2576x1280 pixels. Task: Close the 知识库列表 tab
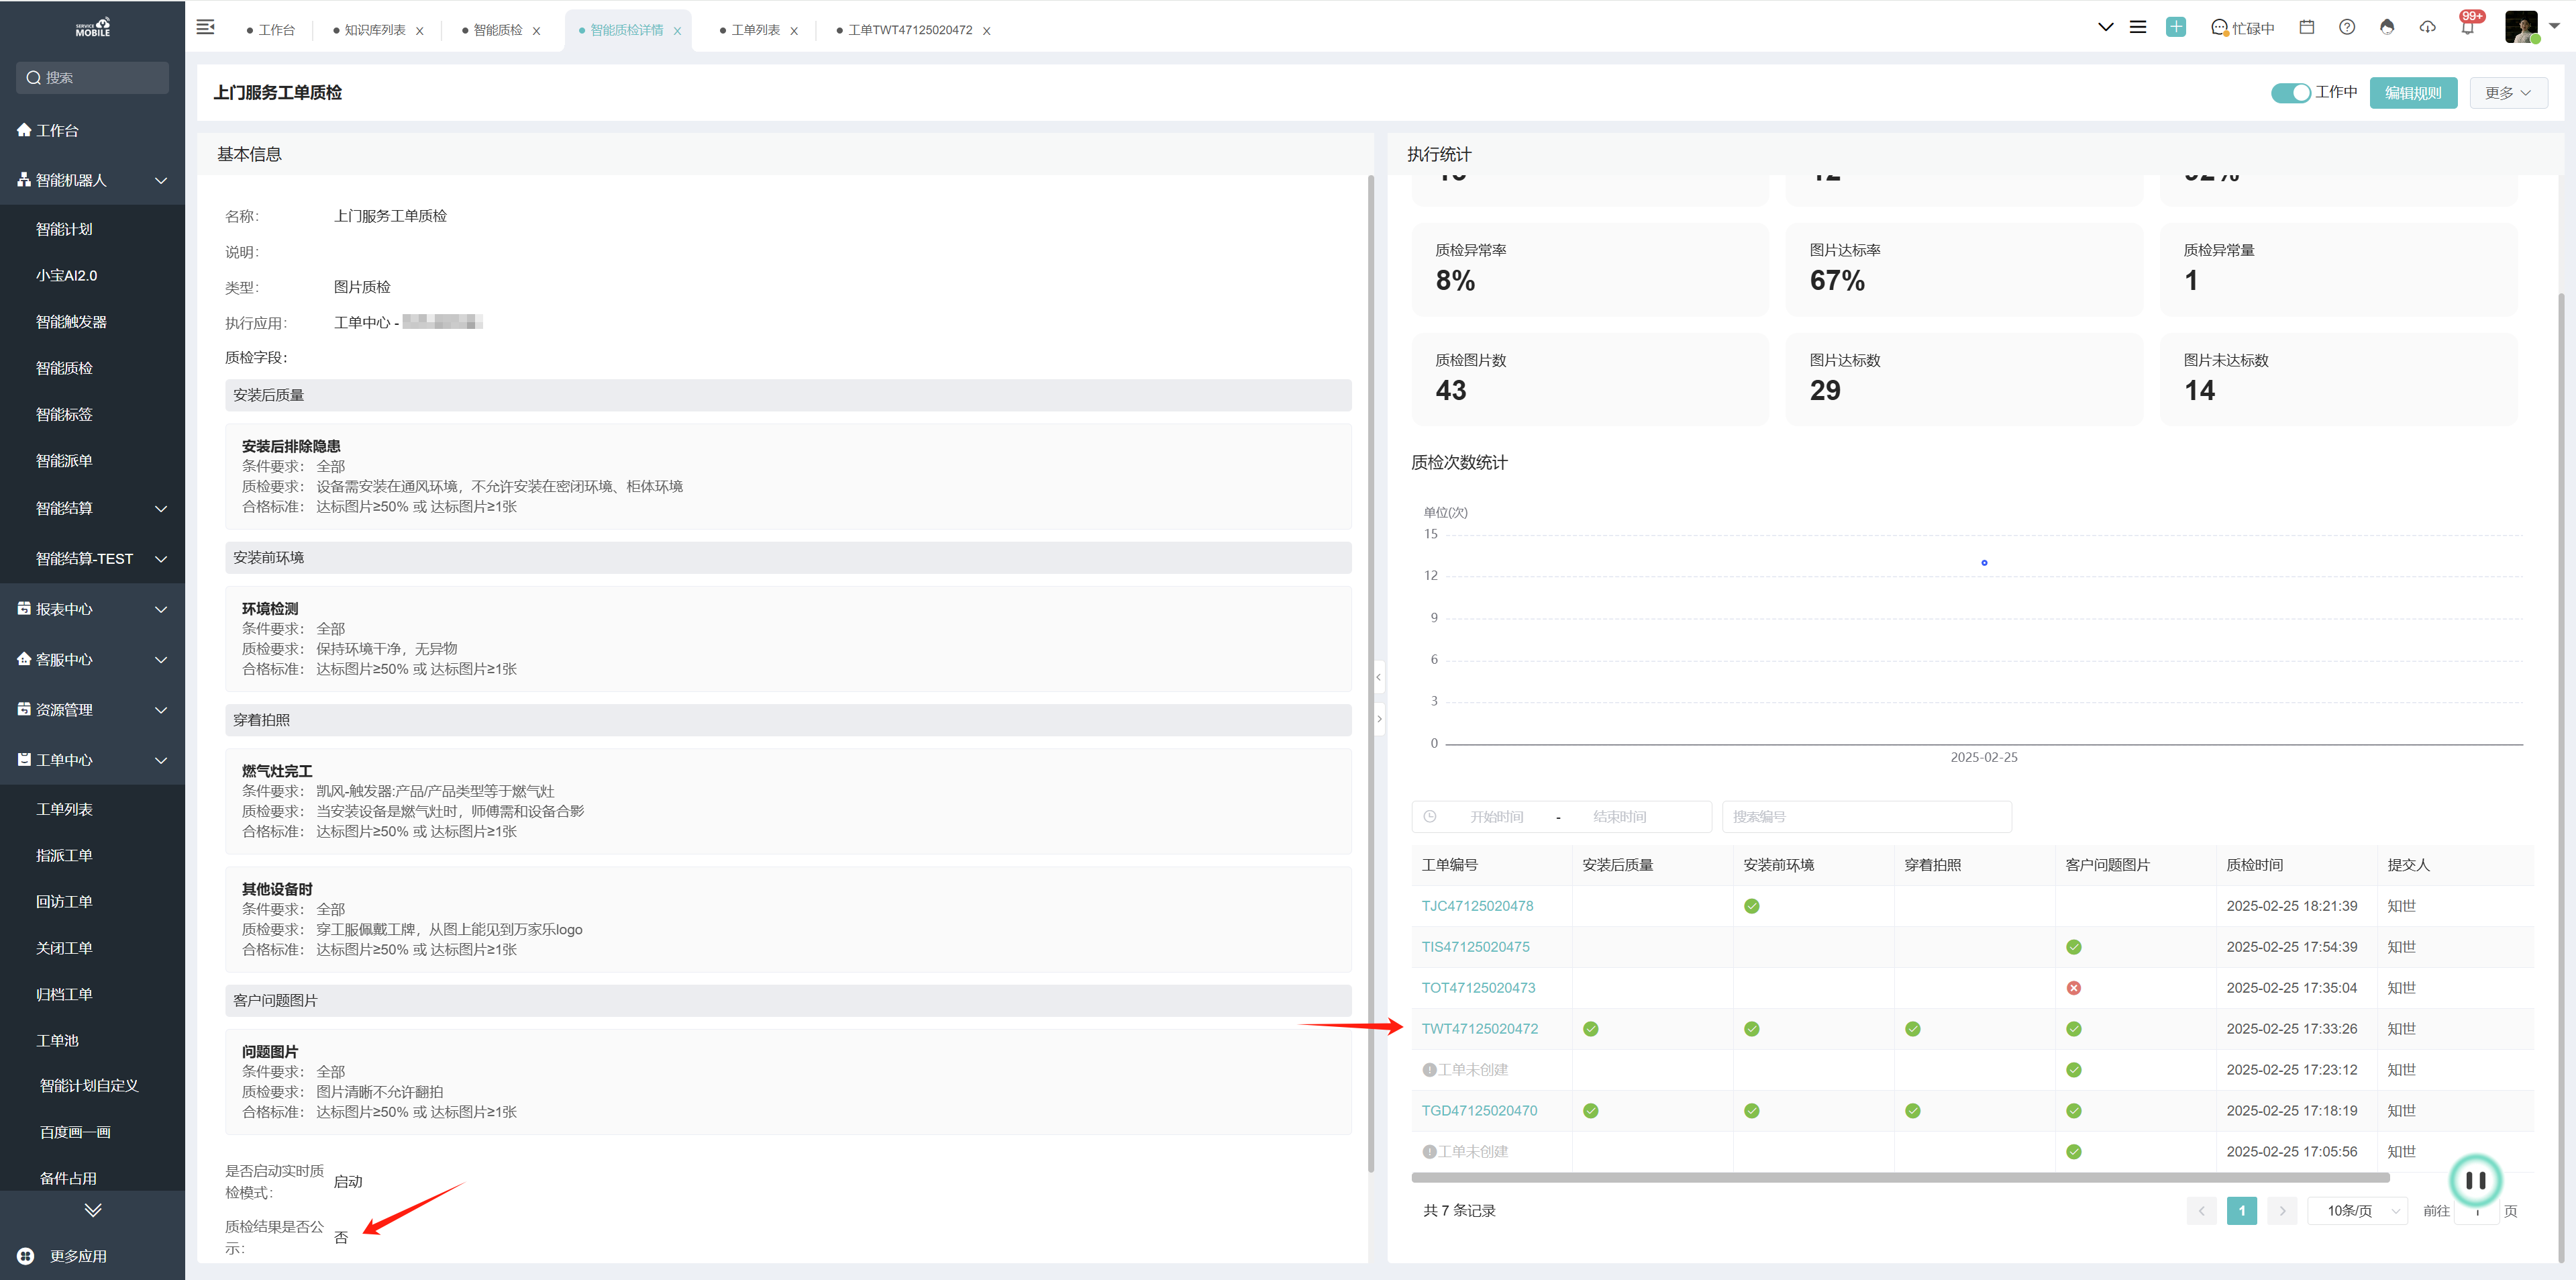click(420, 31)
